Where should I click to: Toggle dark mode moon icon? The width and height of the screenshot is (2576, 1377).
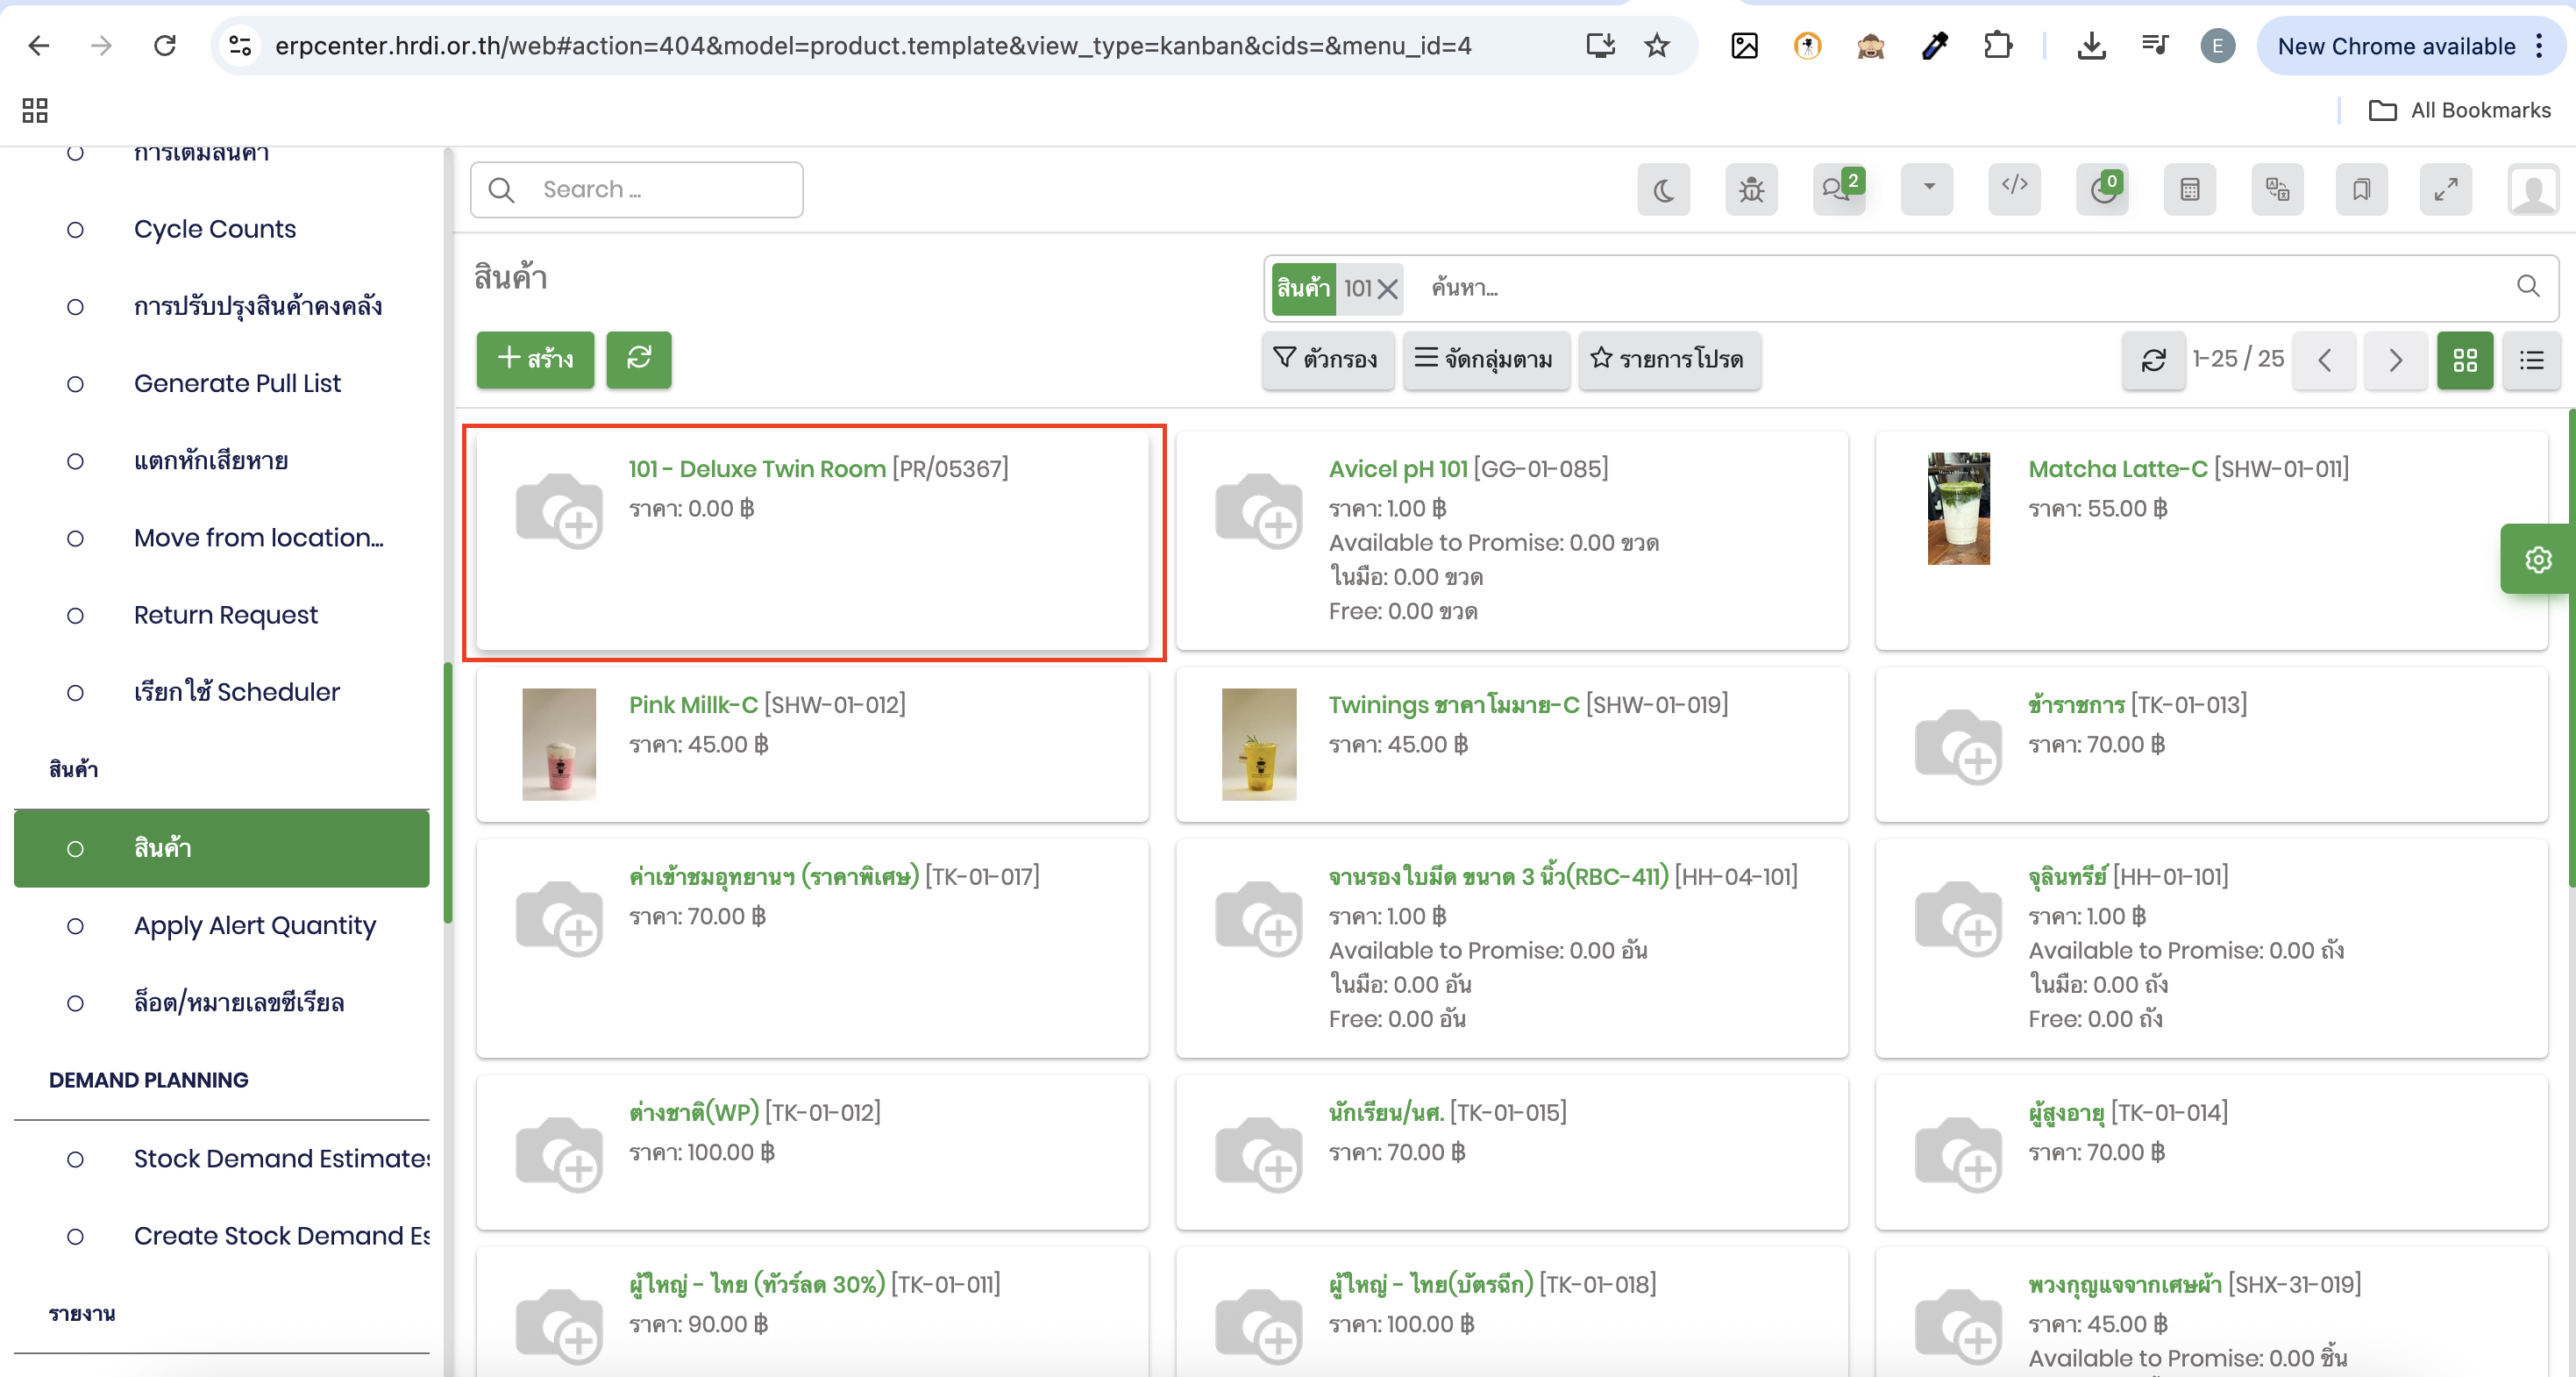1663,190
